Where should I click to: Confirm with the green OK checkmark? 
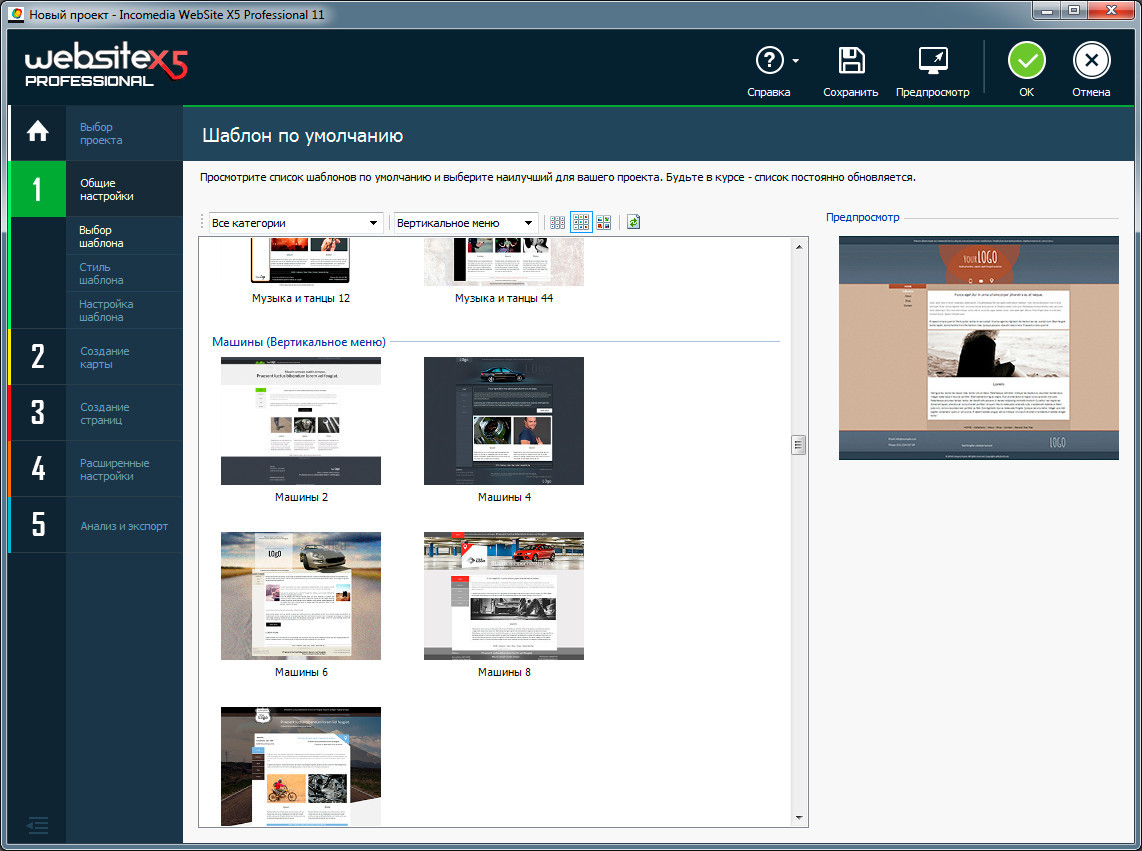[x=1026, y=61]
